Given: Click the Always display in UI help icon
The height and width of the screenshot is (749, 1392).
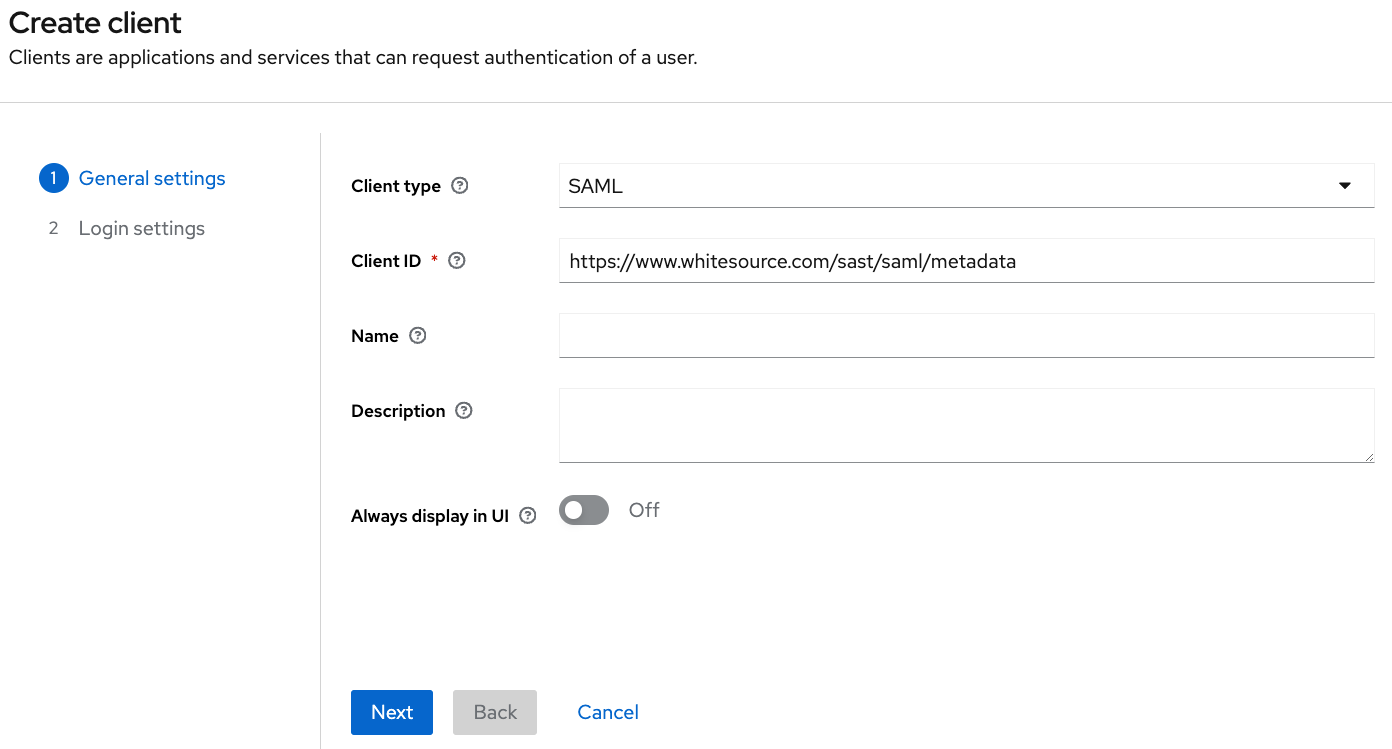Looking at the screenshot, I should point(528,516).
